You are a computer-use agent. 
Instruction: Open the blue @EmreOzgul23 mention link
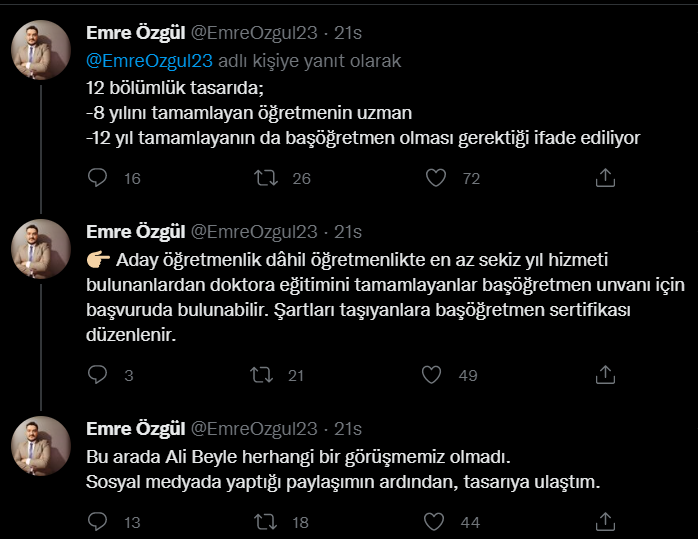click(149, 61)
